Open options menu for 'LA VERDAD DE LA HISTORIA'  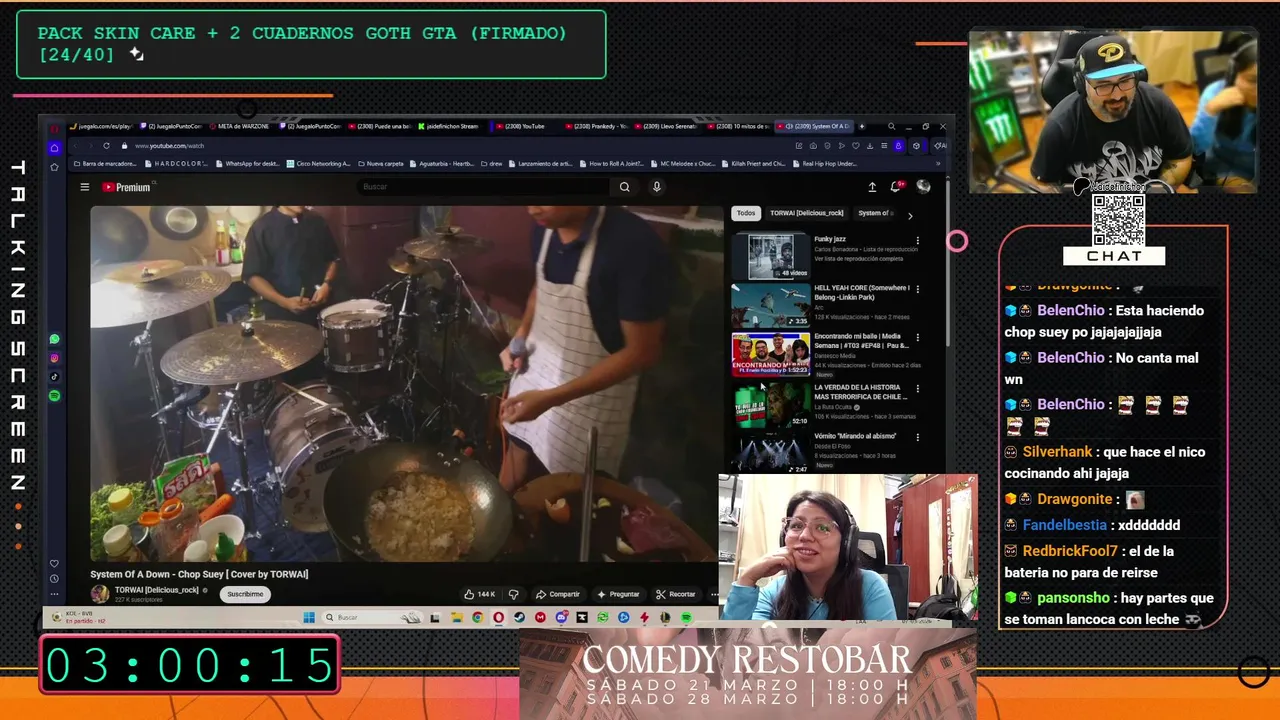[918, 388]
